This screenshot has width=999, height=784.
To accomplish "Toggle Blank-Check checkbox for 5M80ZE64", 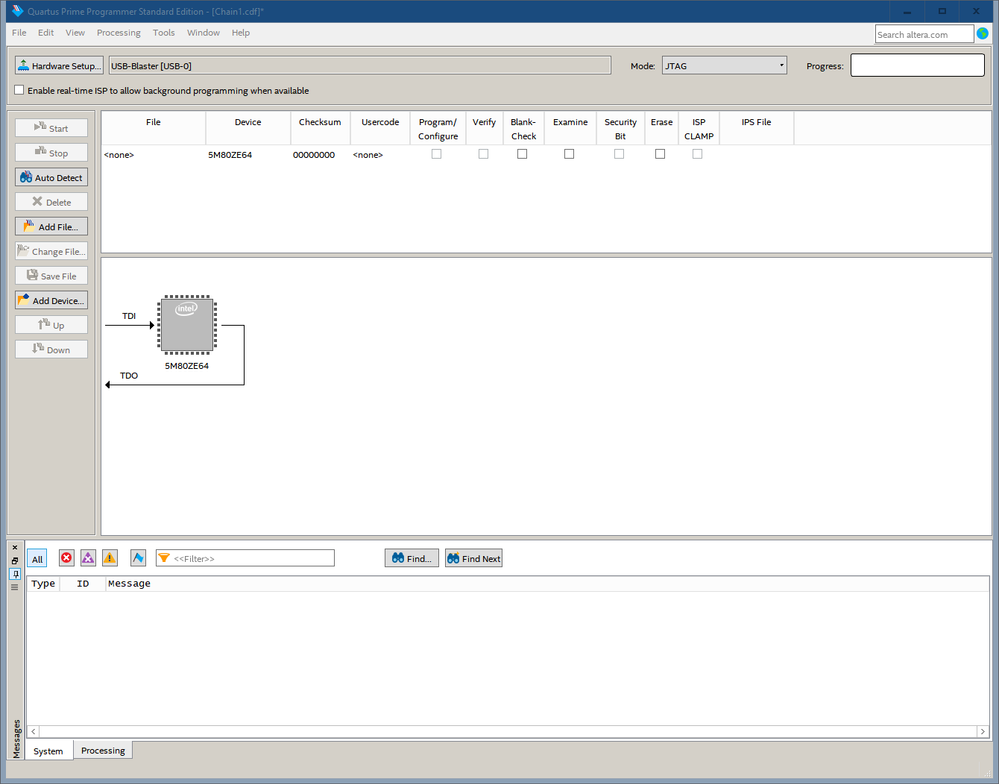I will (x=522, y=154).
